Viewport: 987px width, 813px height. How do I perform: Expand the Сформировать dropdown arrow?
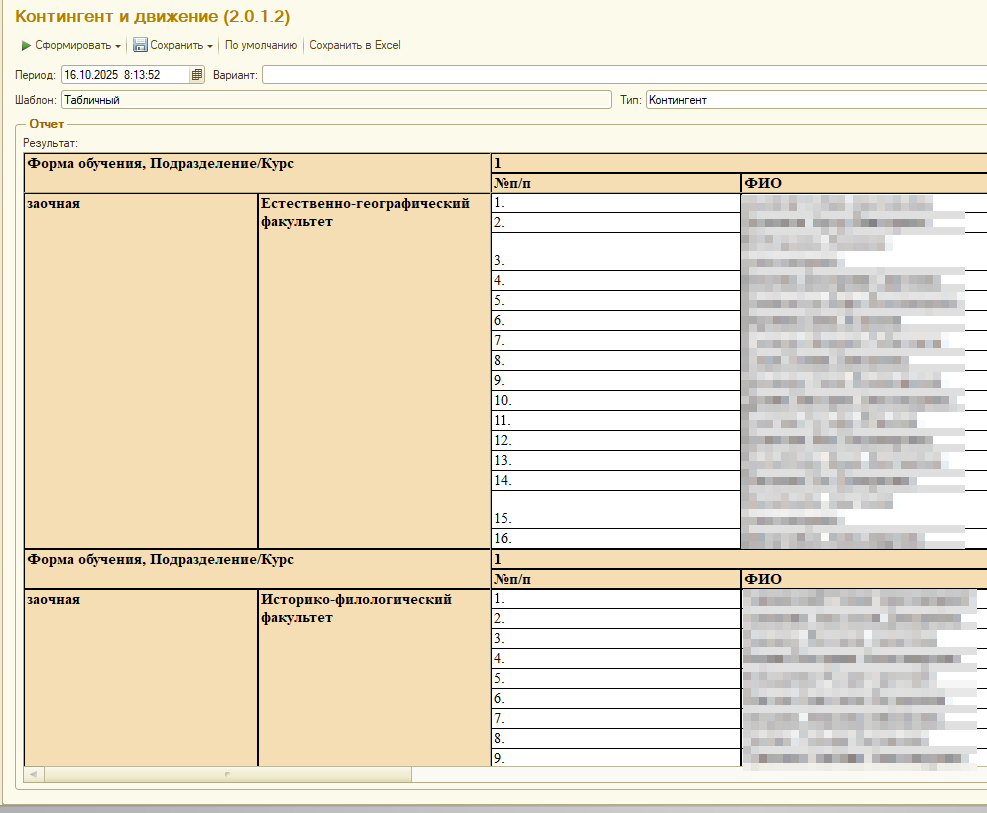tap(118, 46)
